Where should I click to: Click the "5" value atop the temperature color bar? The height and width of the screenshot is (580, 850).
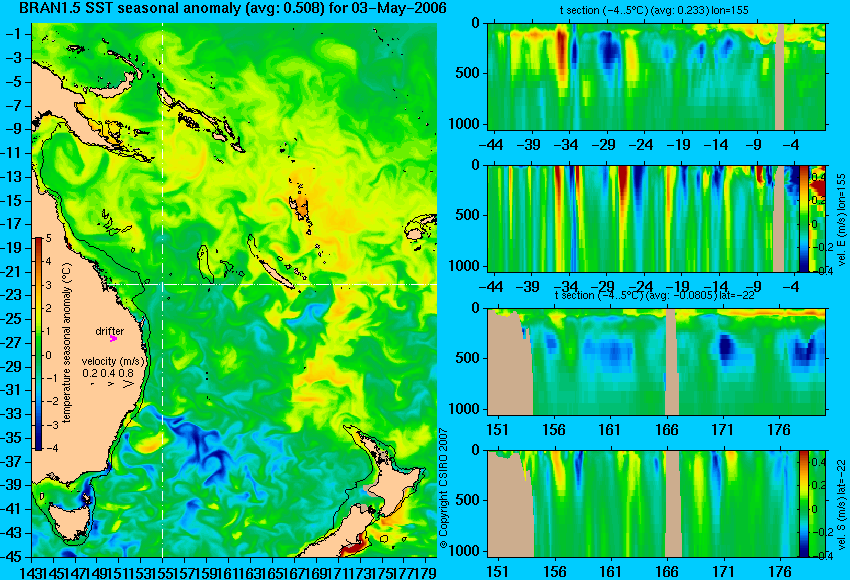tap(48, 238)
